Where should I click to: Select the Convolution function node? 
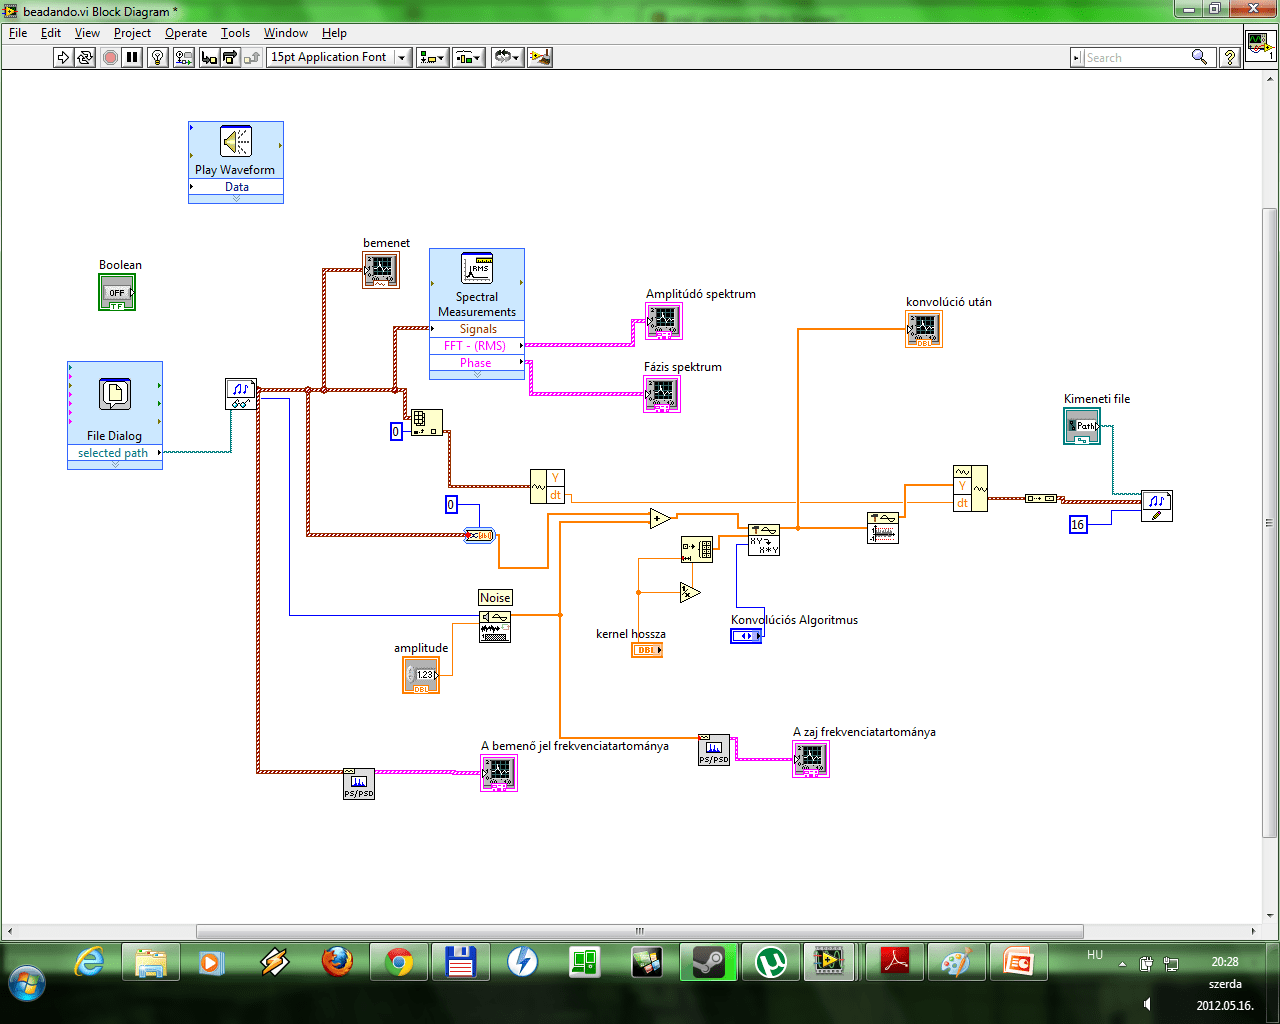coord(764,540)
